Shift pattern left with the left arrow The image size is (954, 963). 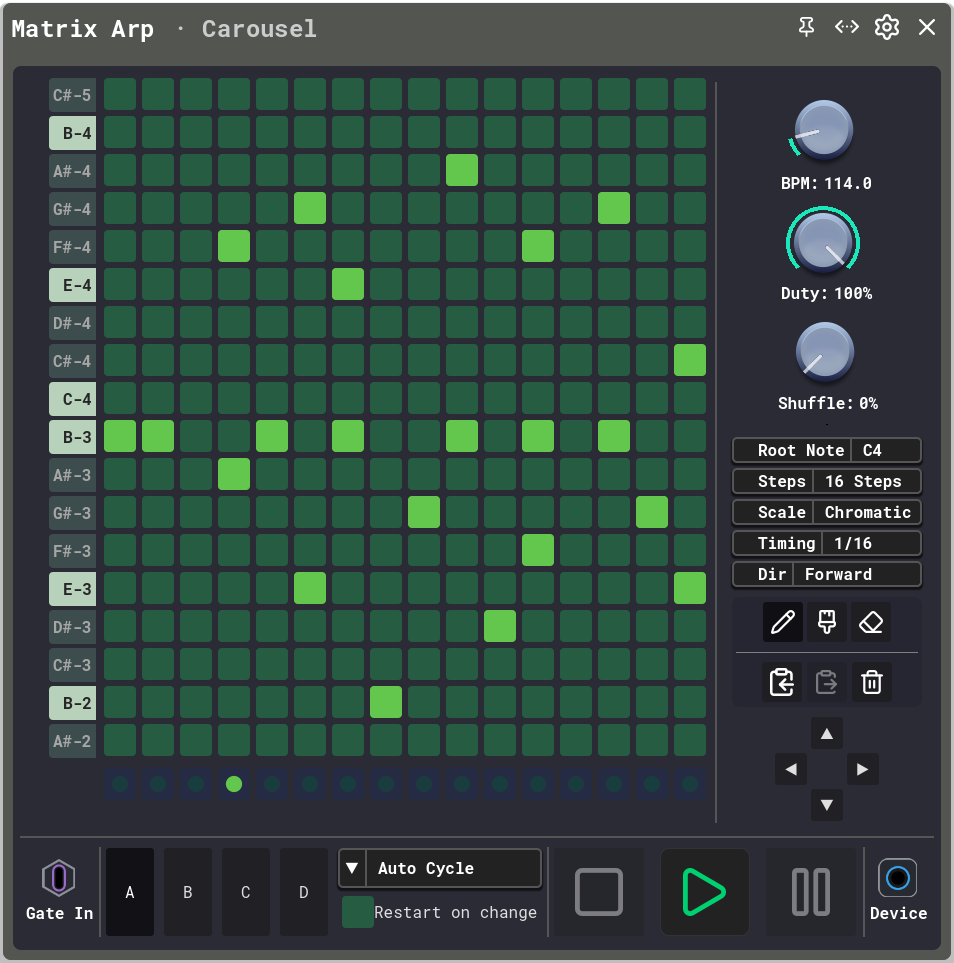click(791, 769)
